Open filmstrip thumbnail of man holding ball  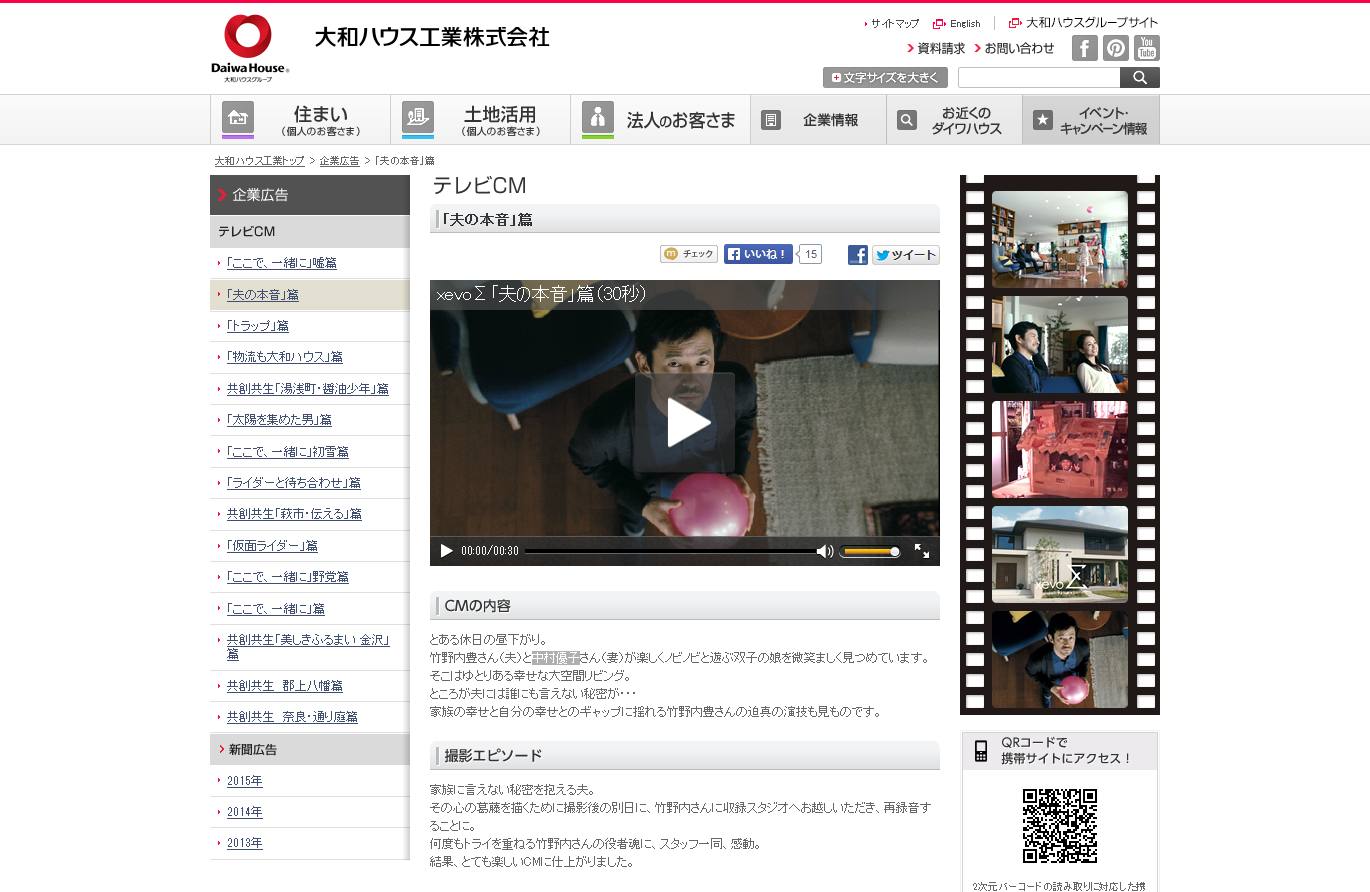tap(1060, 659)
